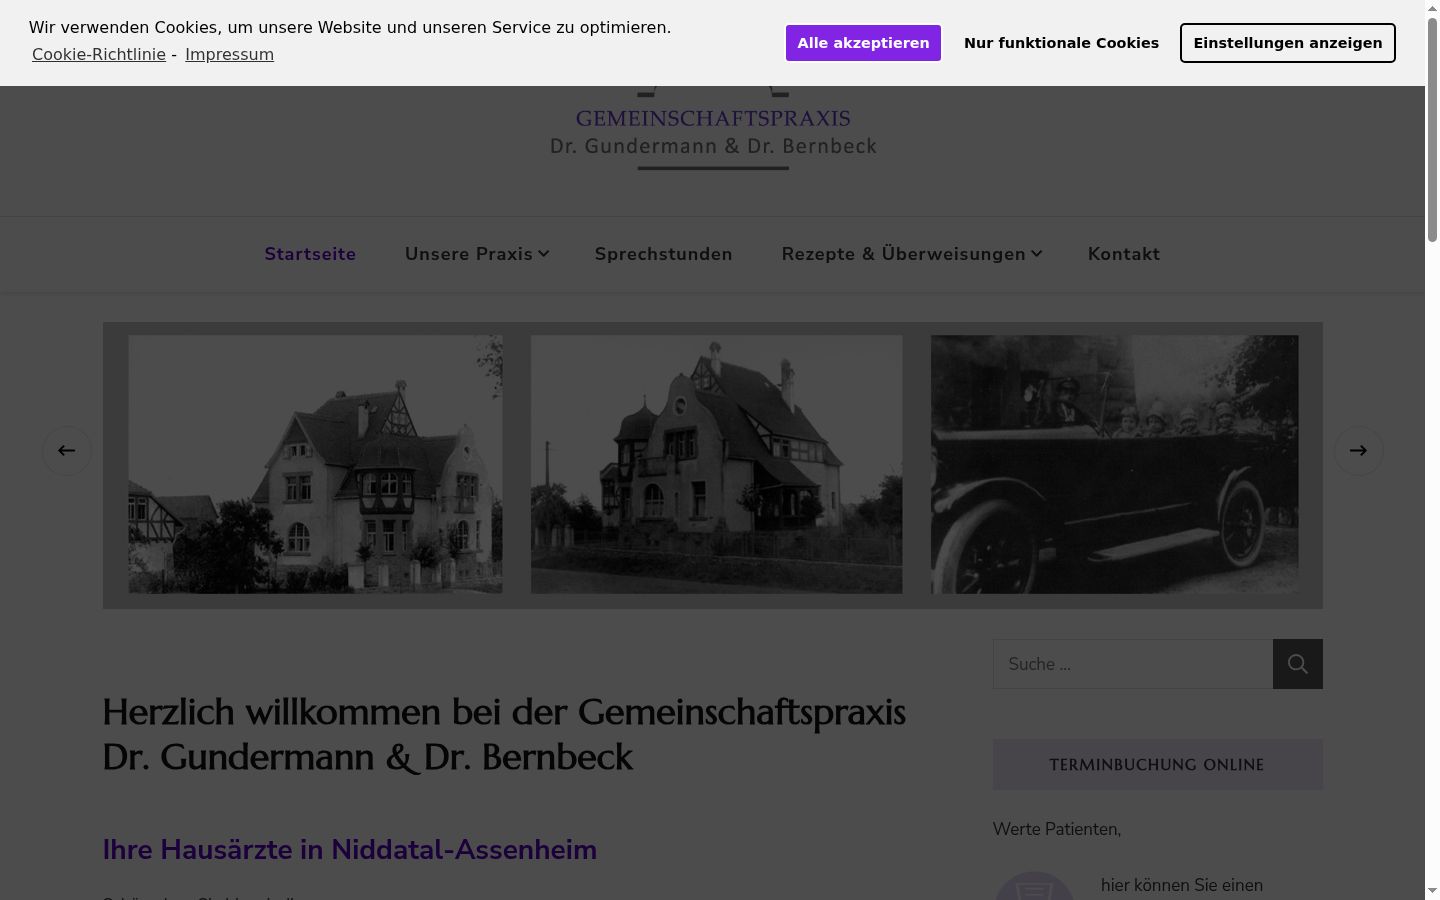
Task: Expand Rezepte & Überweisungen chevron
Action: [1037, 254]
